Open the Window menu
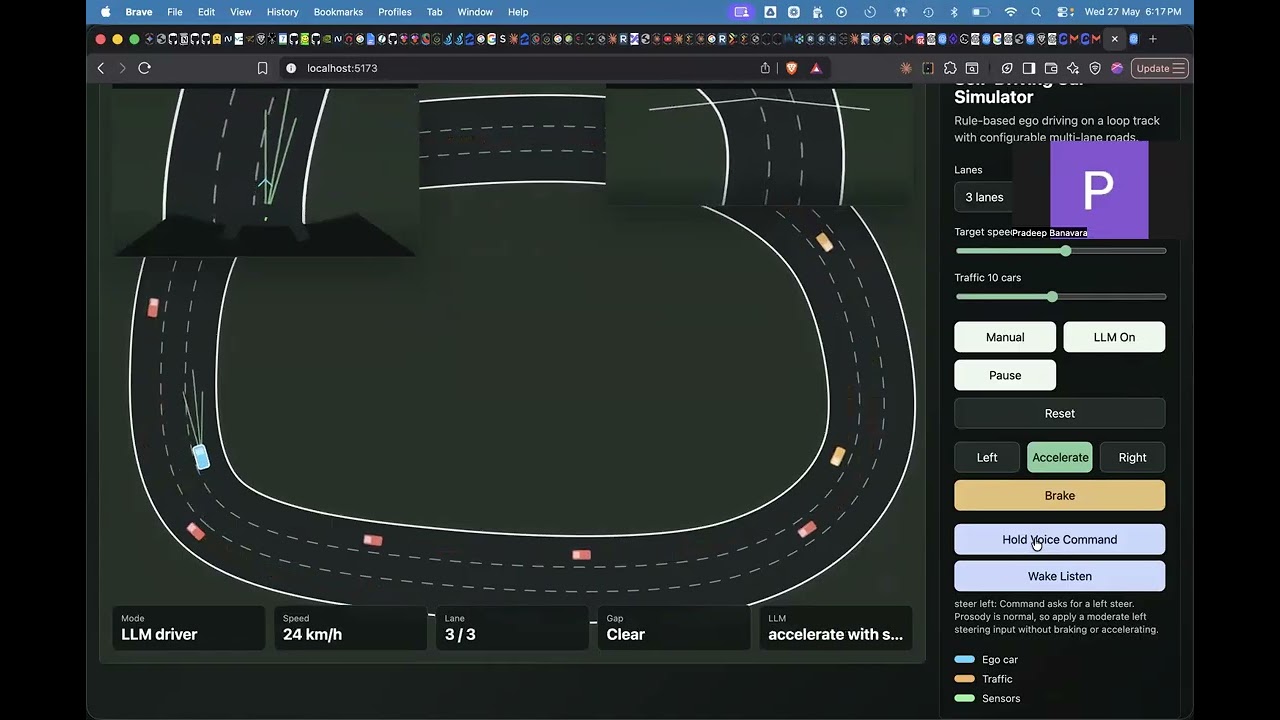Viewport: 1280px width, 720px height. coord(475,12)
